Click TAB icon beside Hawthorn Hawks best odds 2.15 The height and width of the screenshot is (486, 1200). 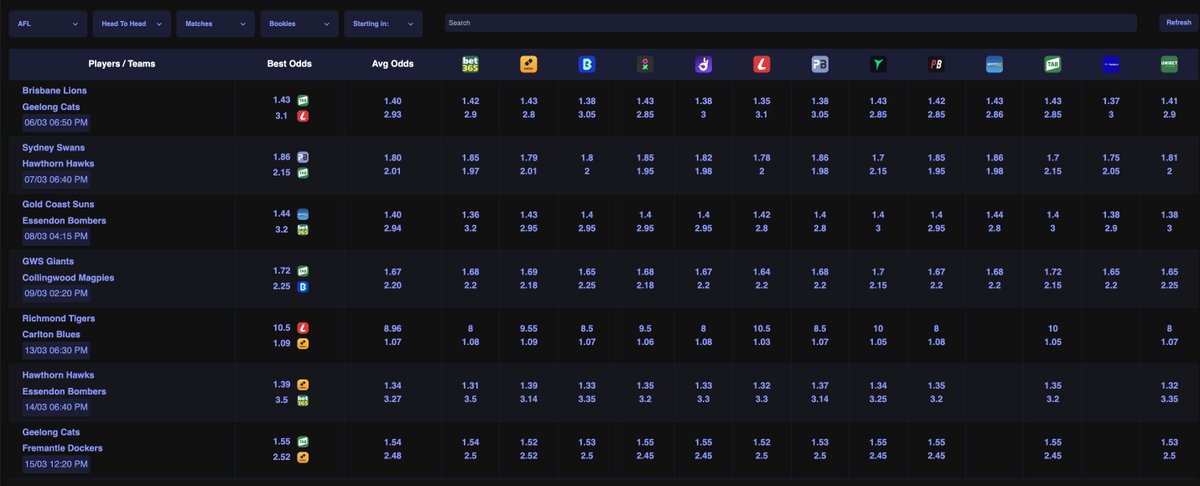(303, 173)
